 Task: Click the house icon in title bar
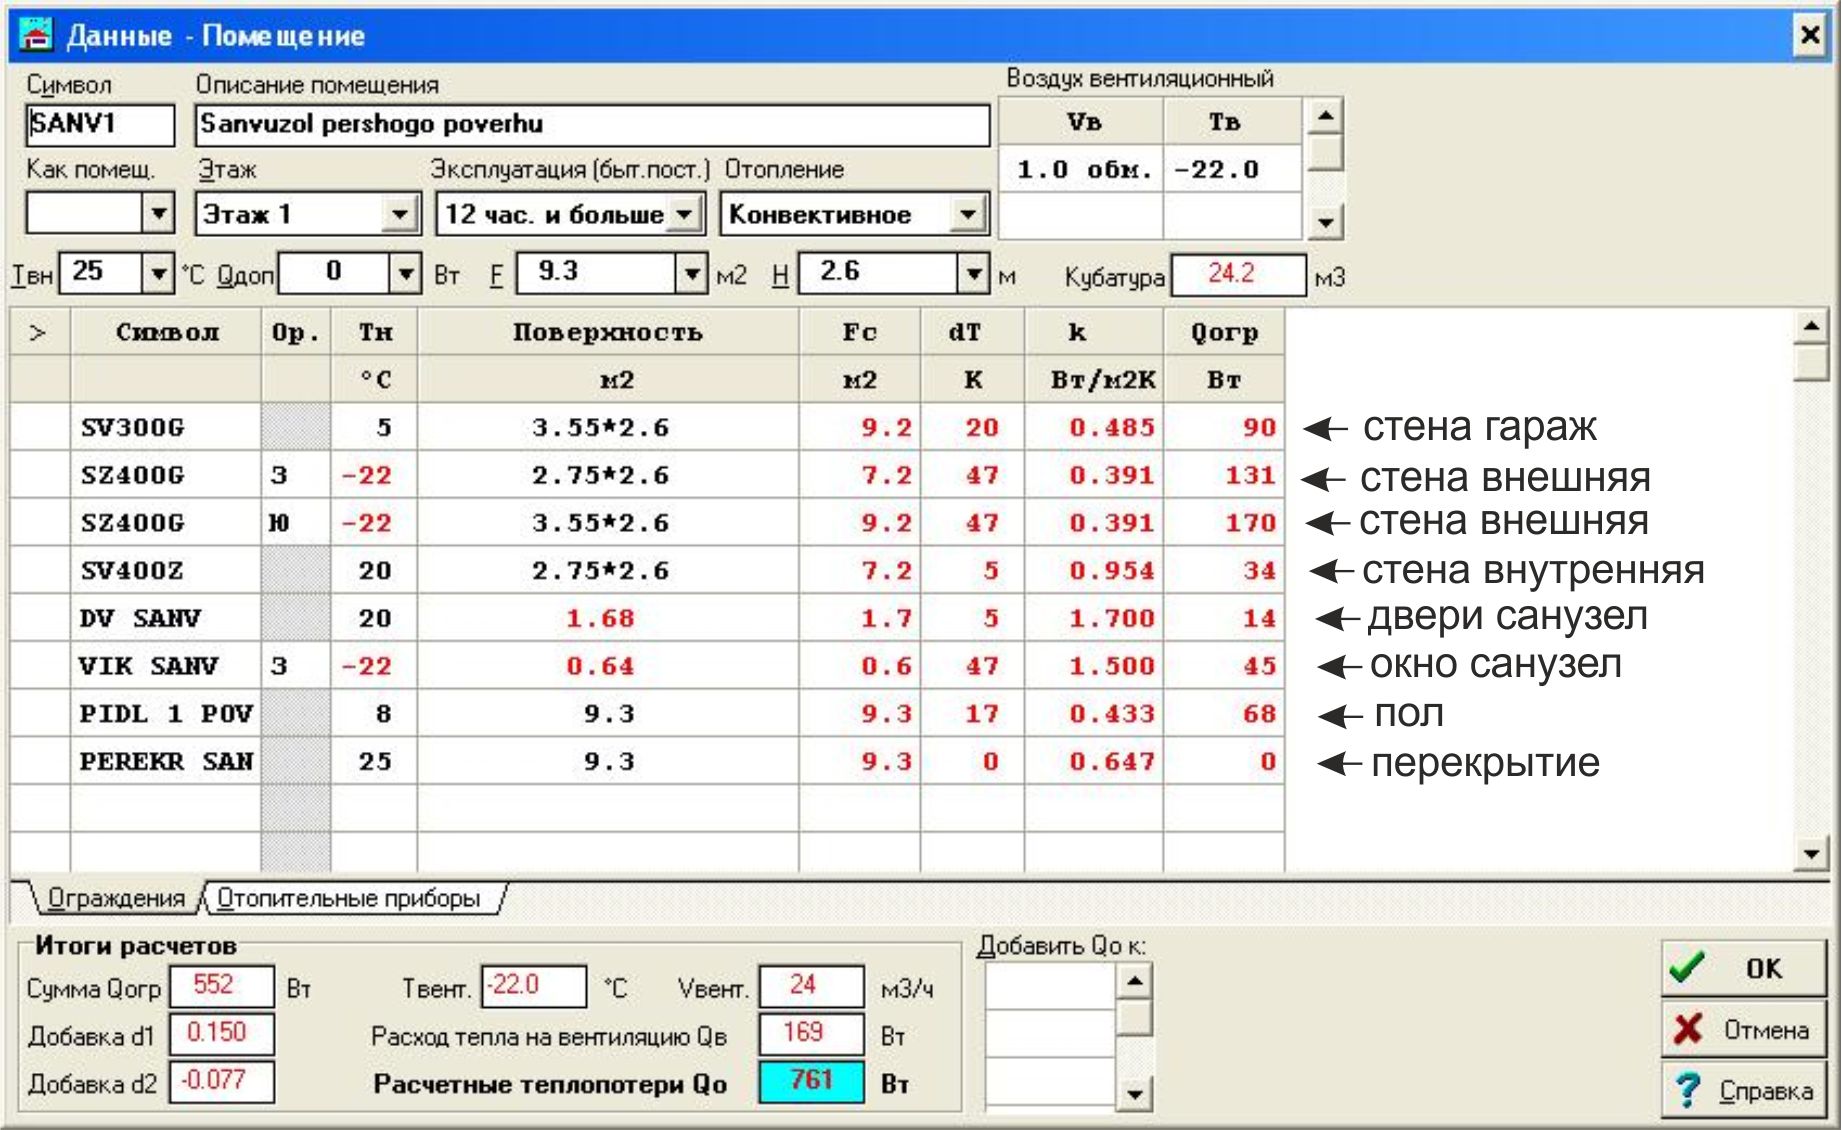pos(36,36)
